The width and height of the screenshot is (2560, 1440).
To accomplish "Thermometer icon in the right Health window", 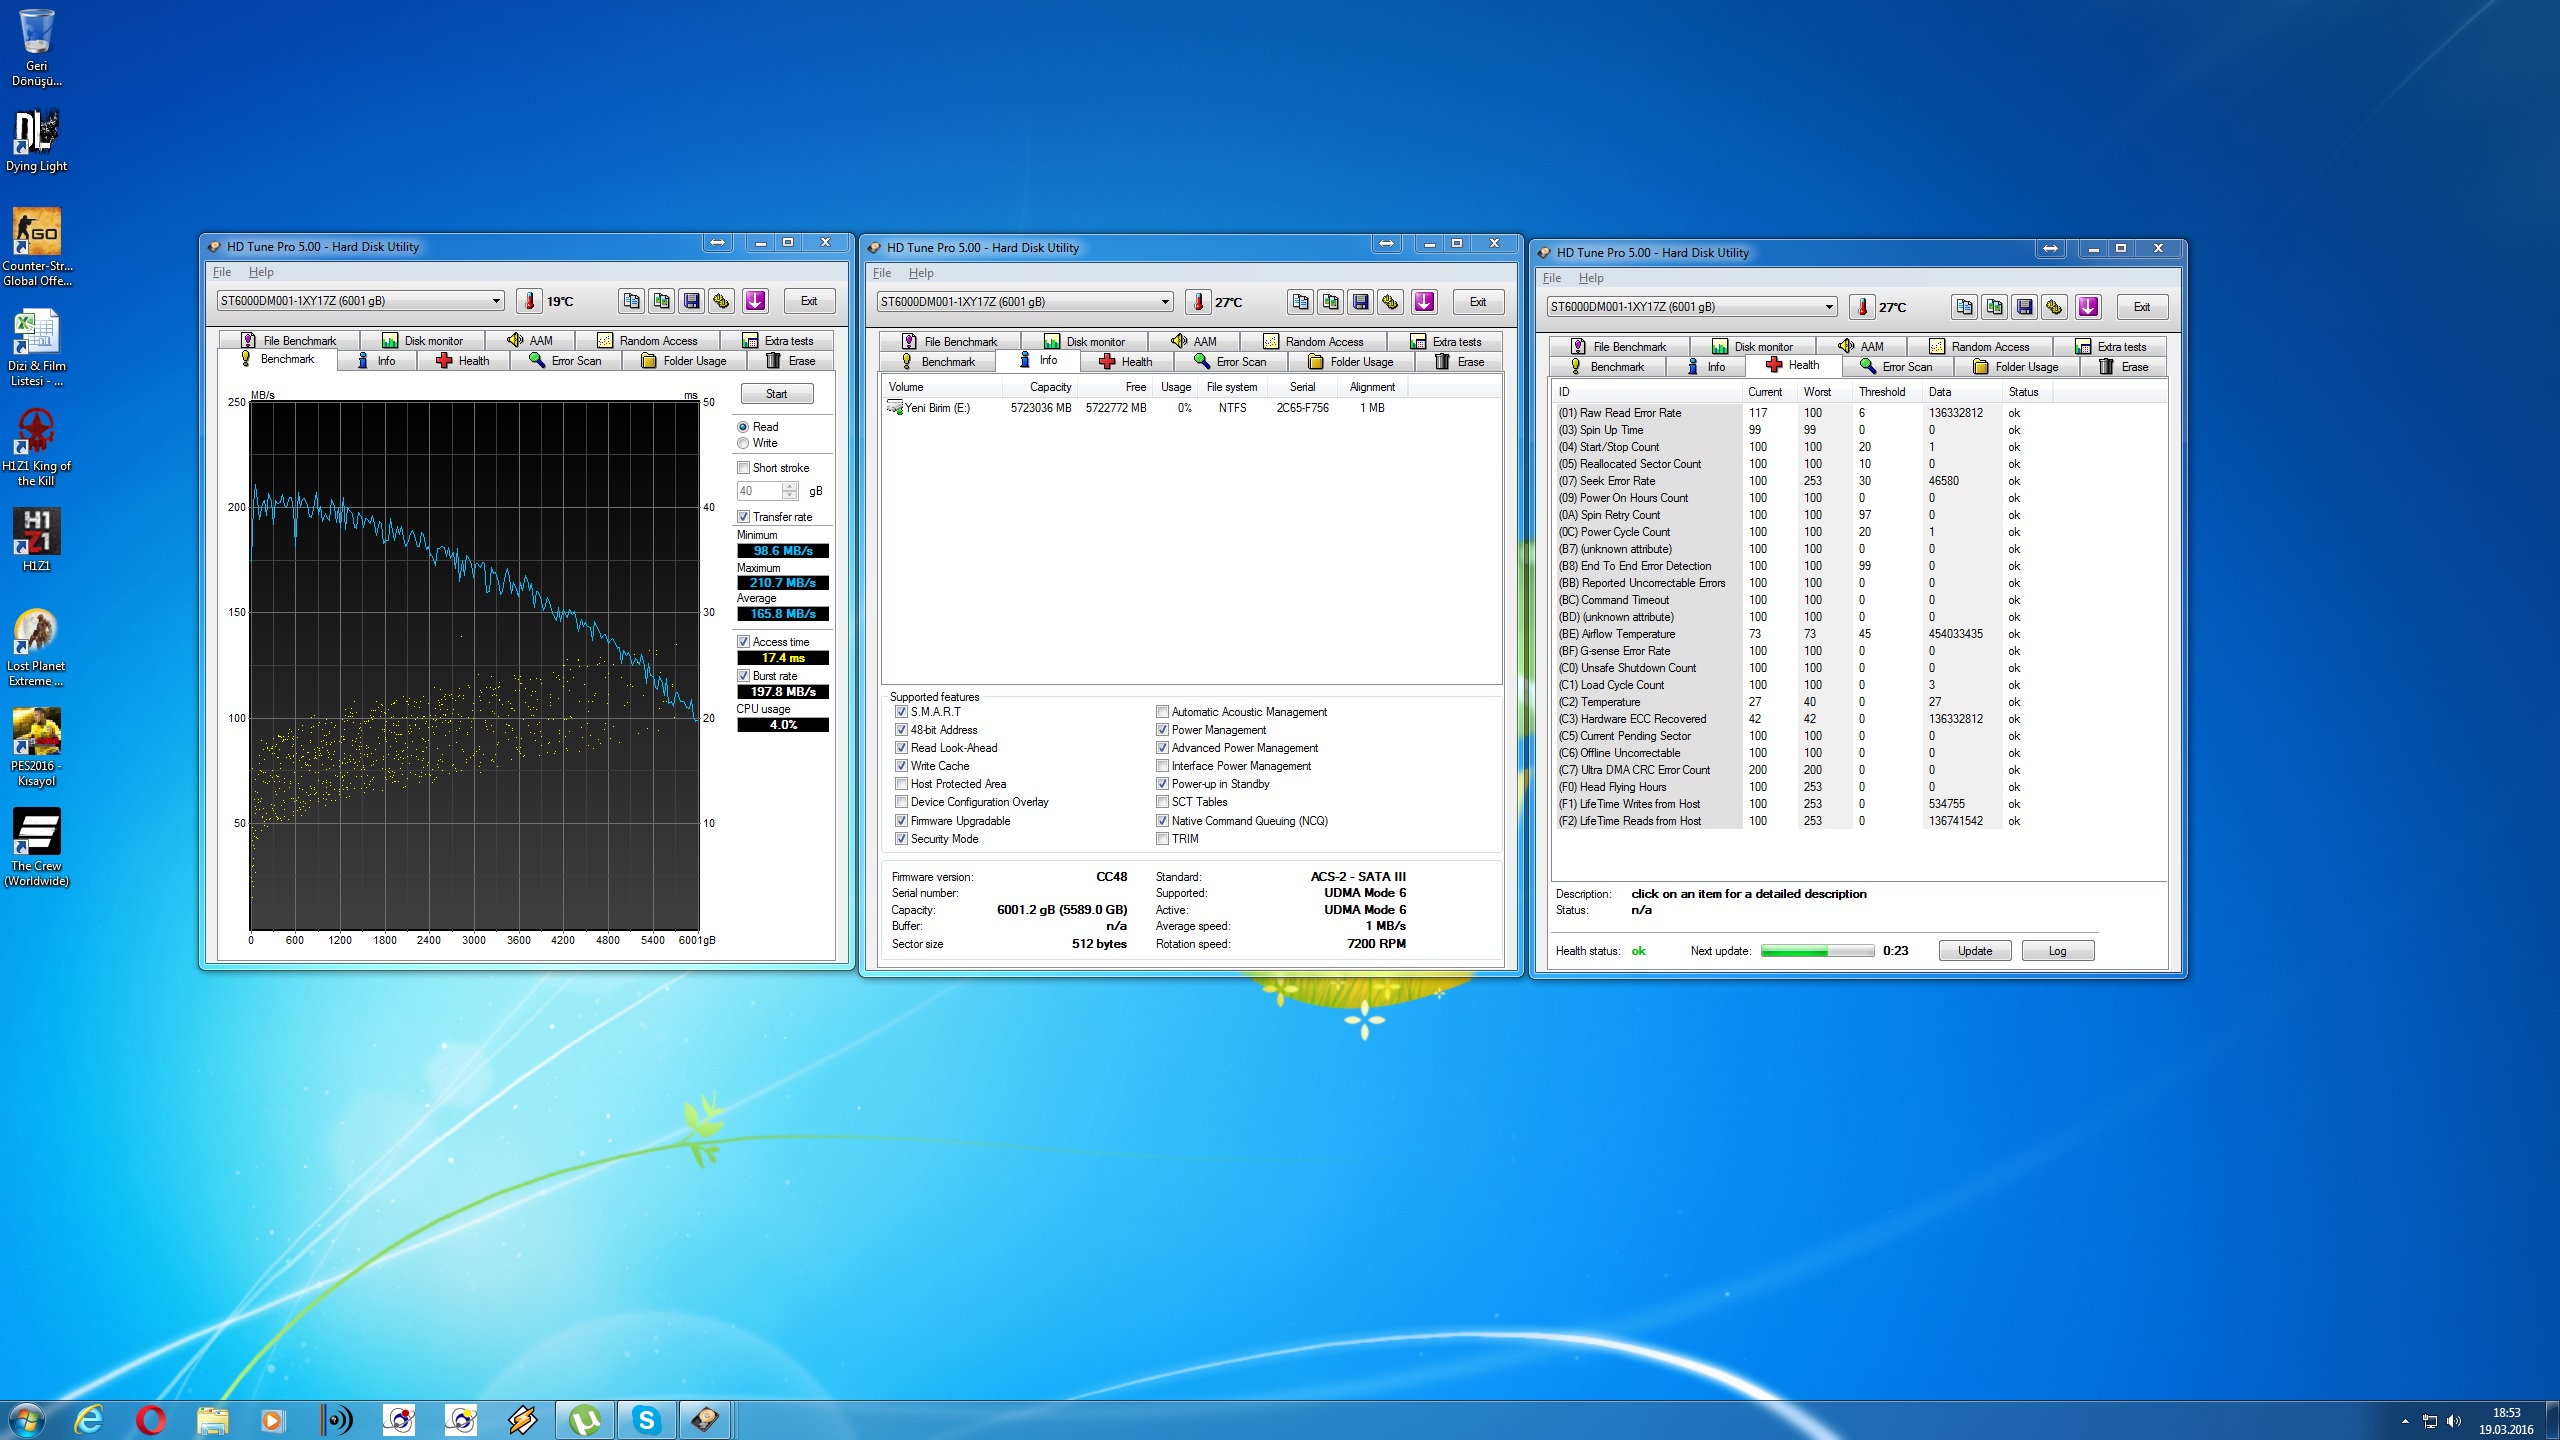I will [x=1862, y=307].
